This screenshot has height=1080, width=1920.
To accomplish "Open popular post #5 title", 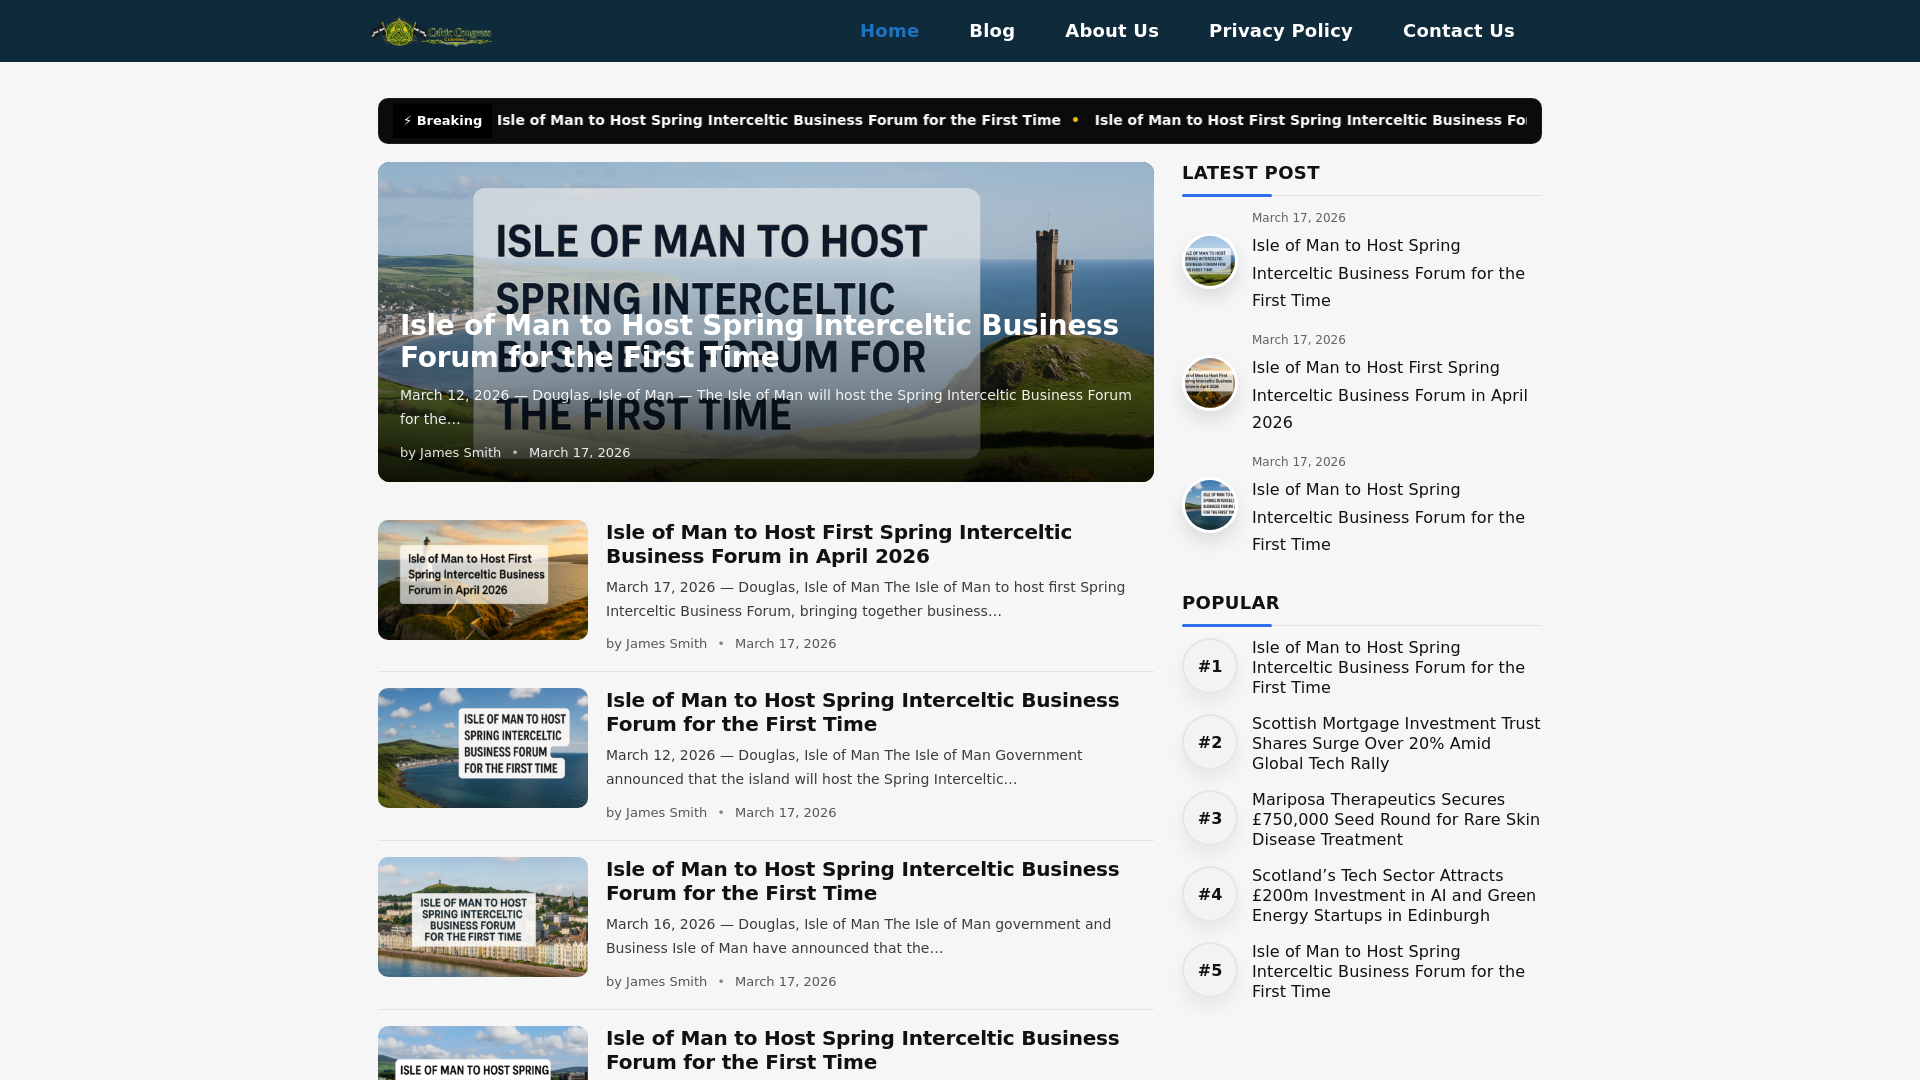I will 1388,972.
